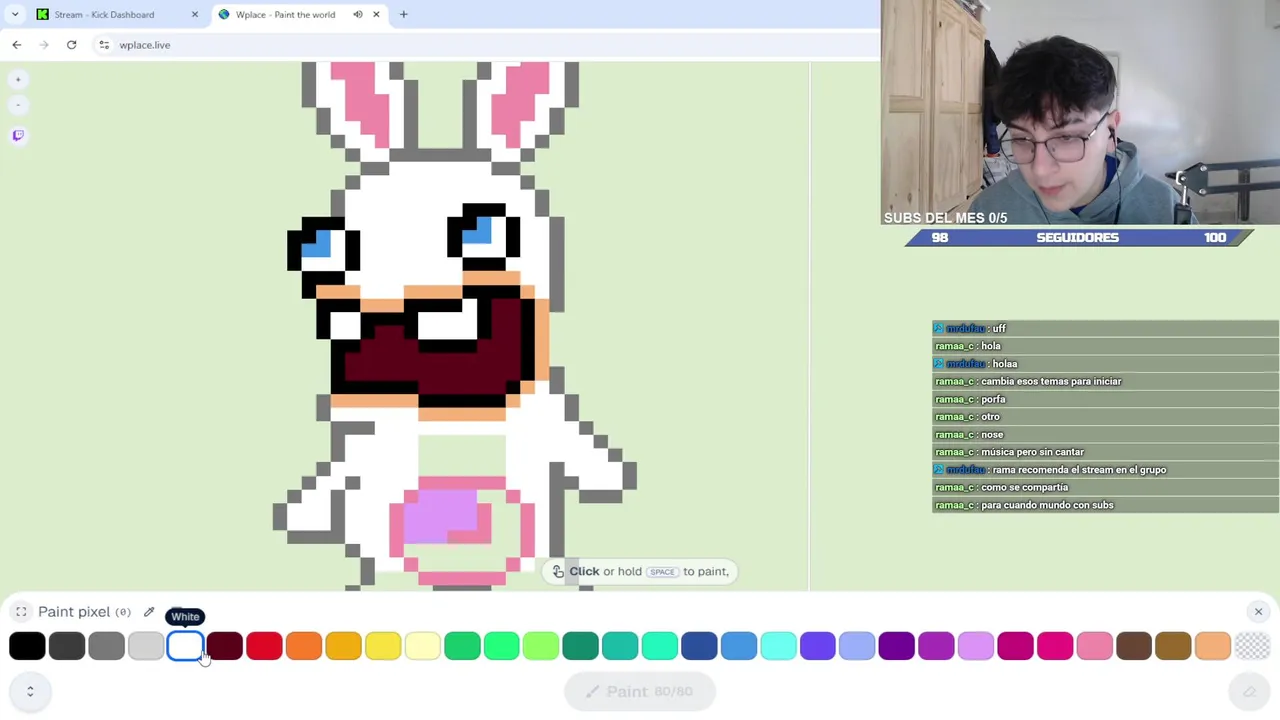Screen dimensions: 1280x720
Task: Zoom in the map with the plus button
Action: (18, 79)
